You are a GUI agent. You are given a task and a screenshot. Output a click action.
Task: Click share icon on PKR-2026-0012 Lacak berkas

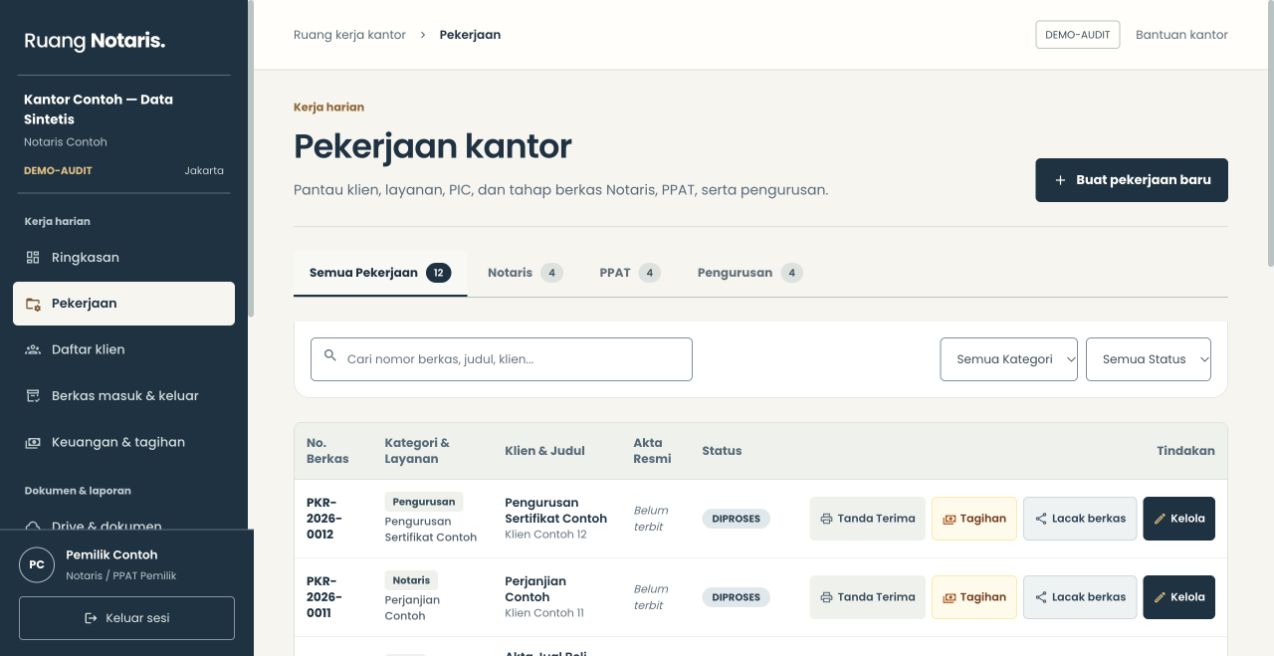[1041, 519]
